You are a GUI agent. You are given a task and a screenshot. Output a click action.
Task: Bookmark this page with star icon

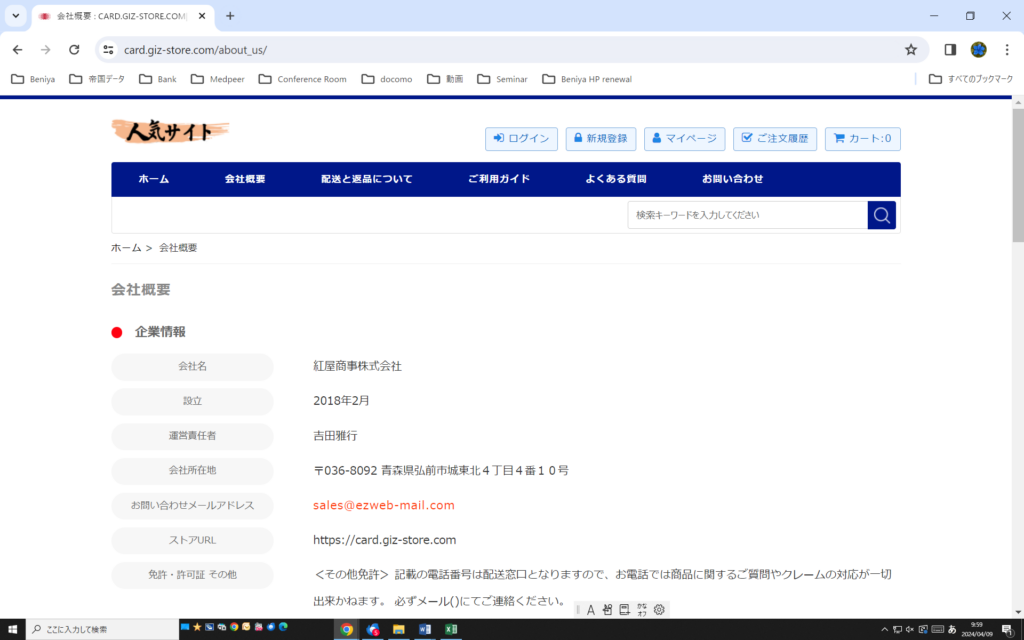910,49
